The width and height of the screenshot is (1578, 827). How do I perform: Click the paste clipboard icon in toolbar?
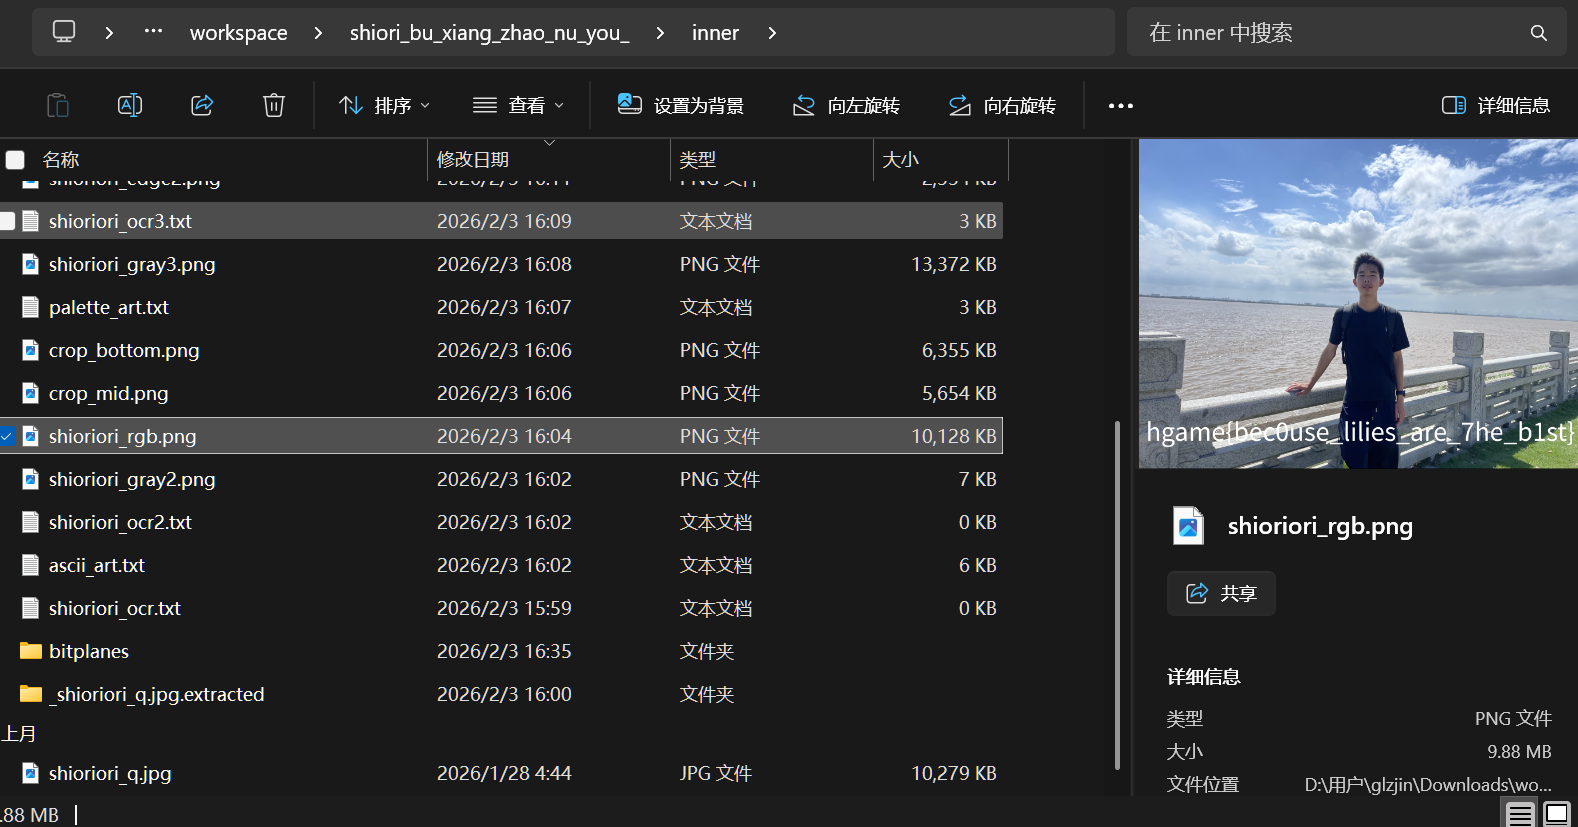point(58,105)
